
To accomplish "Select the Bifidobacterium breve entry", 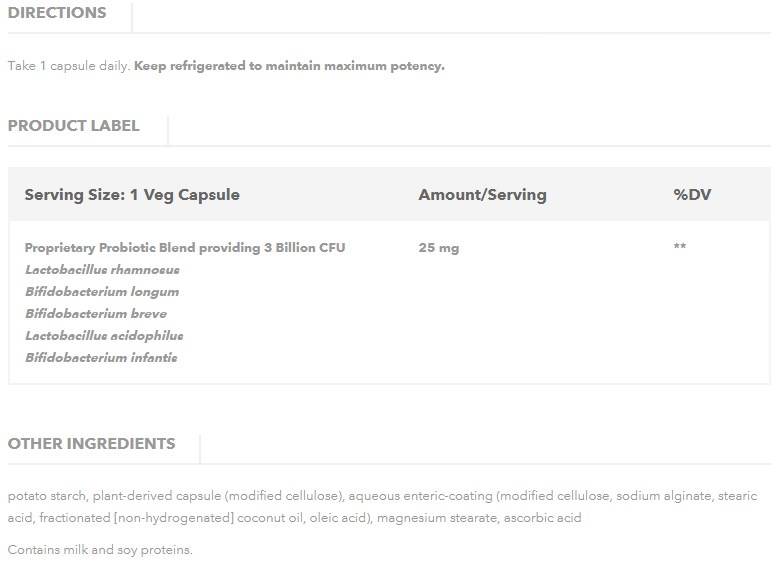I will pos(96,314).
